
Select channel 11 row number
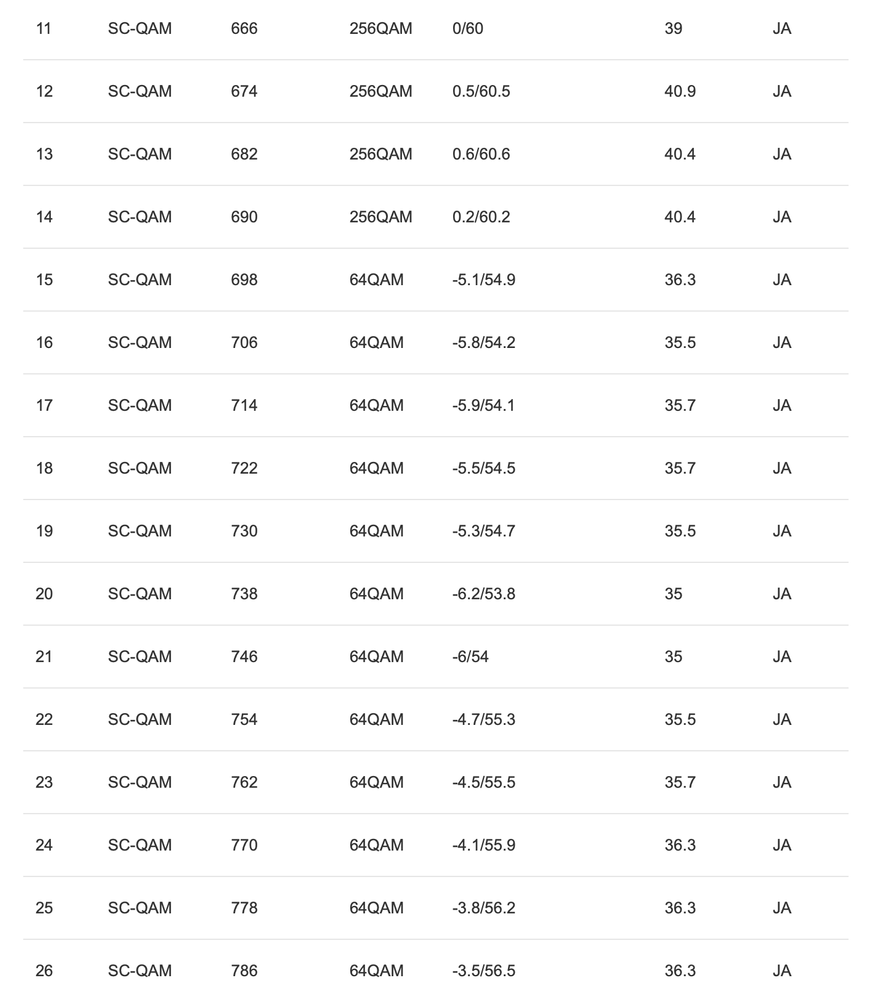click(x=43, y=29)
